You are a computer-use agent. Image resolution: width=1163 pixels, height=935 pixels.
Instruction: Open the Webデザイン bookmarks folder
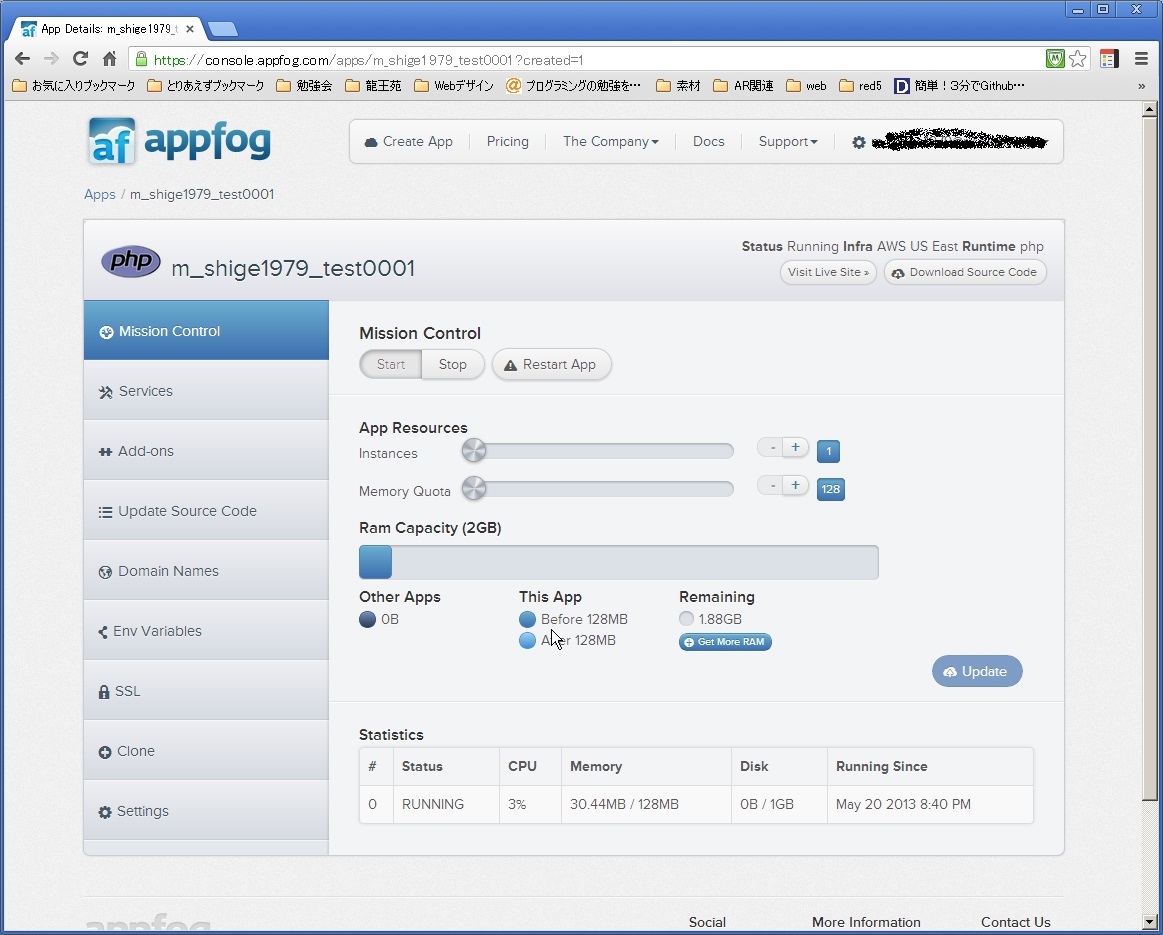[x=454, y=86]
